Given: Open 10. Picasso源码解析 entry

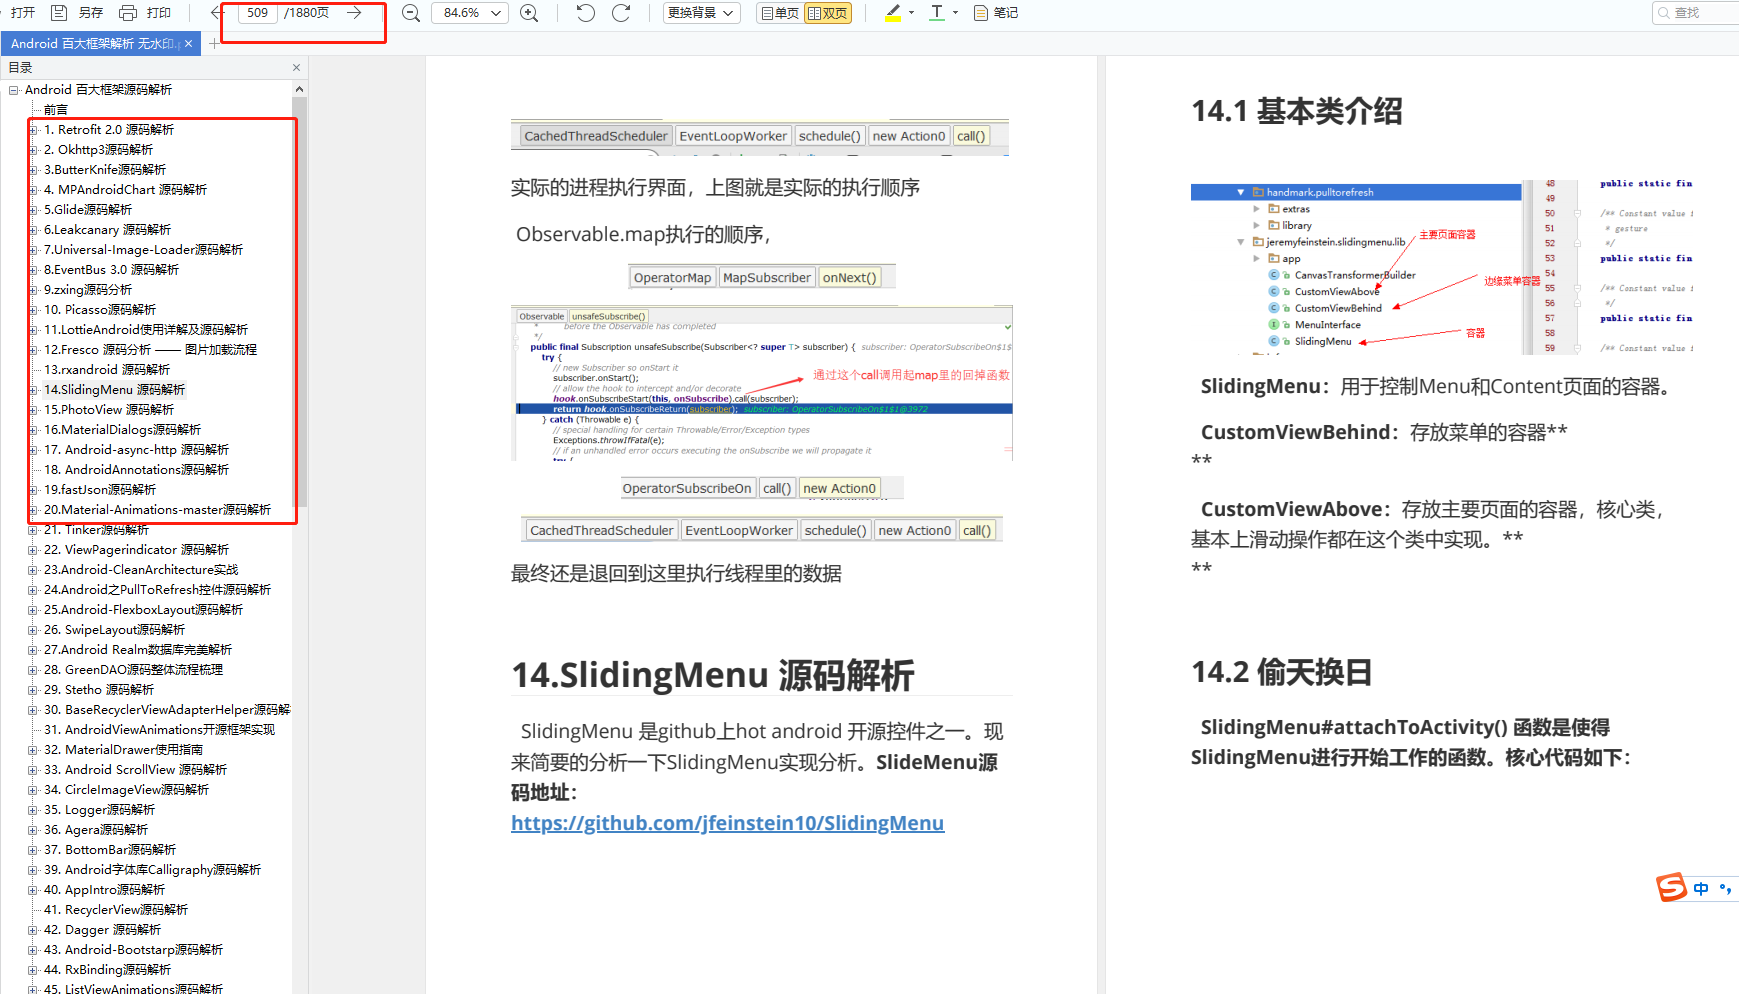Looking at the screenshot, I should (x=100, y=310).
